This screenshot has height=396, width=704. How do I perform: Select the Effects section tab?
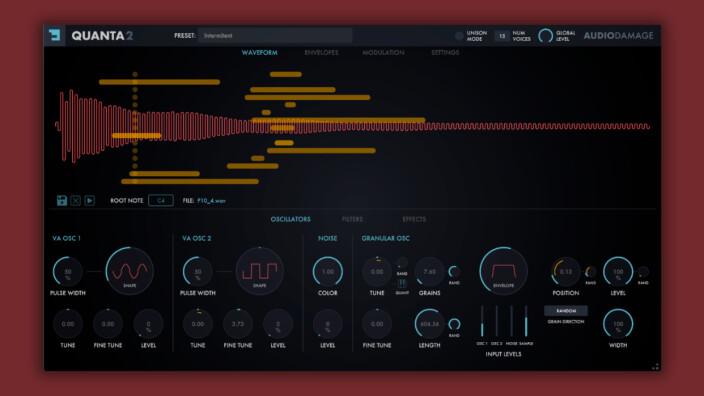pyautogui.click(x=414, y=219)
